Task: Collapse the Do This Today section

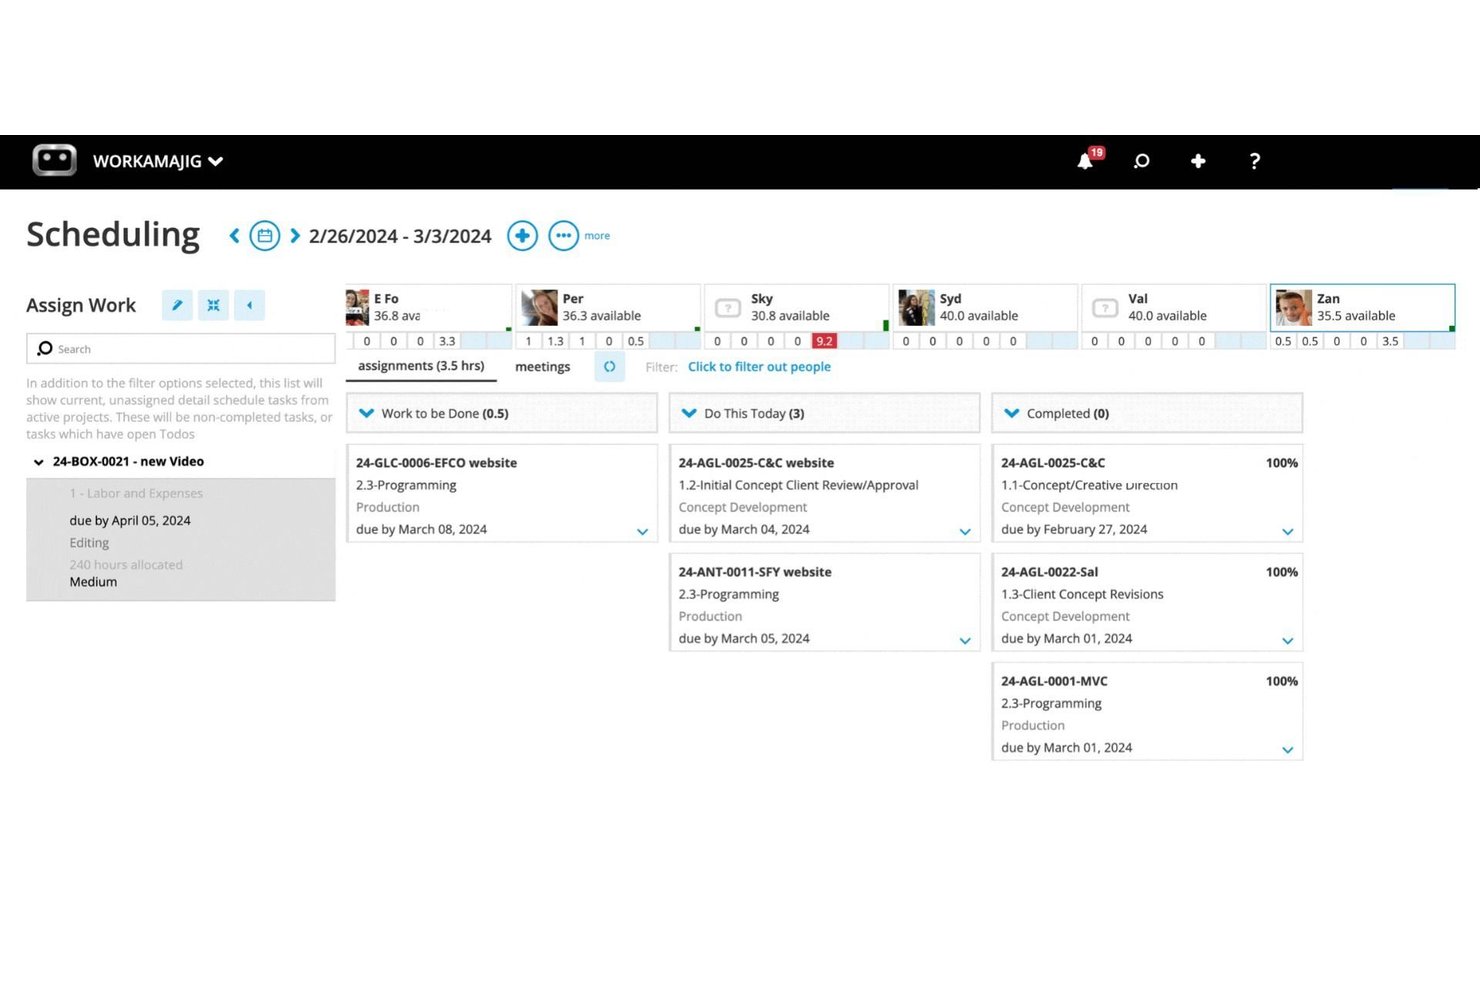Action: tap(689, 413)
